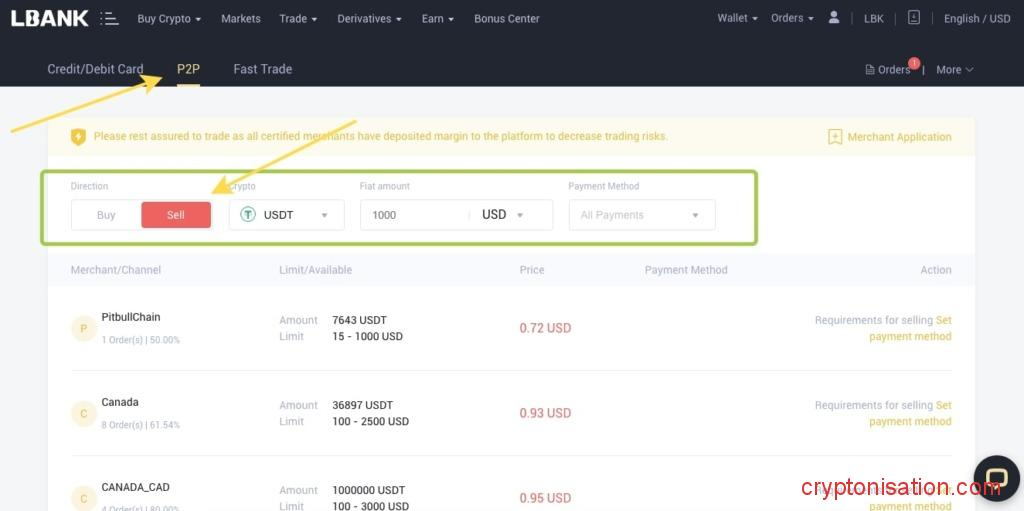Click the Merchant Application bookmark icon
The width and height of the screenshot is (1024, 511).
pos(835,137)
